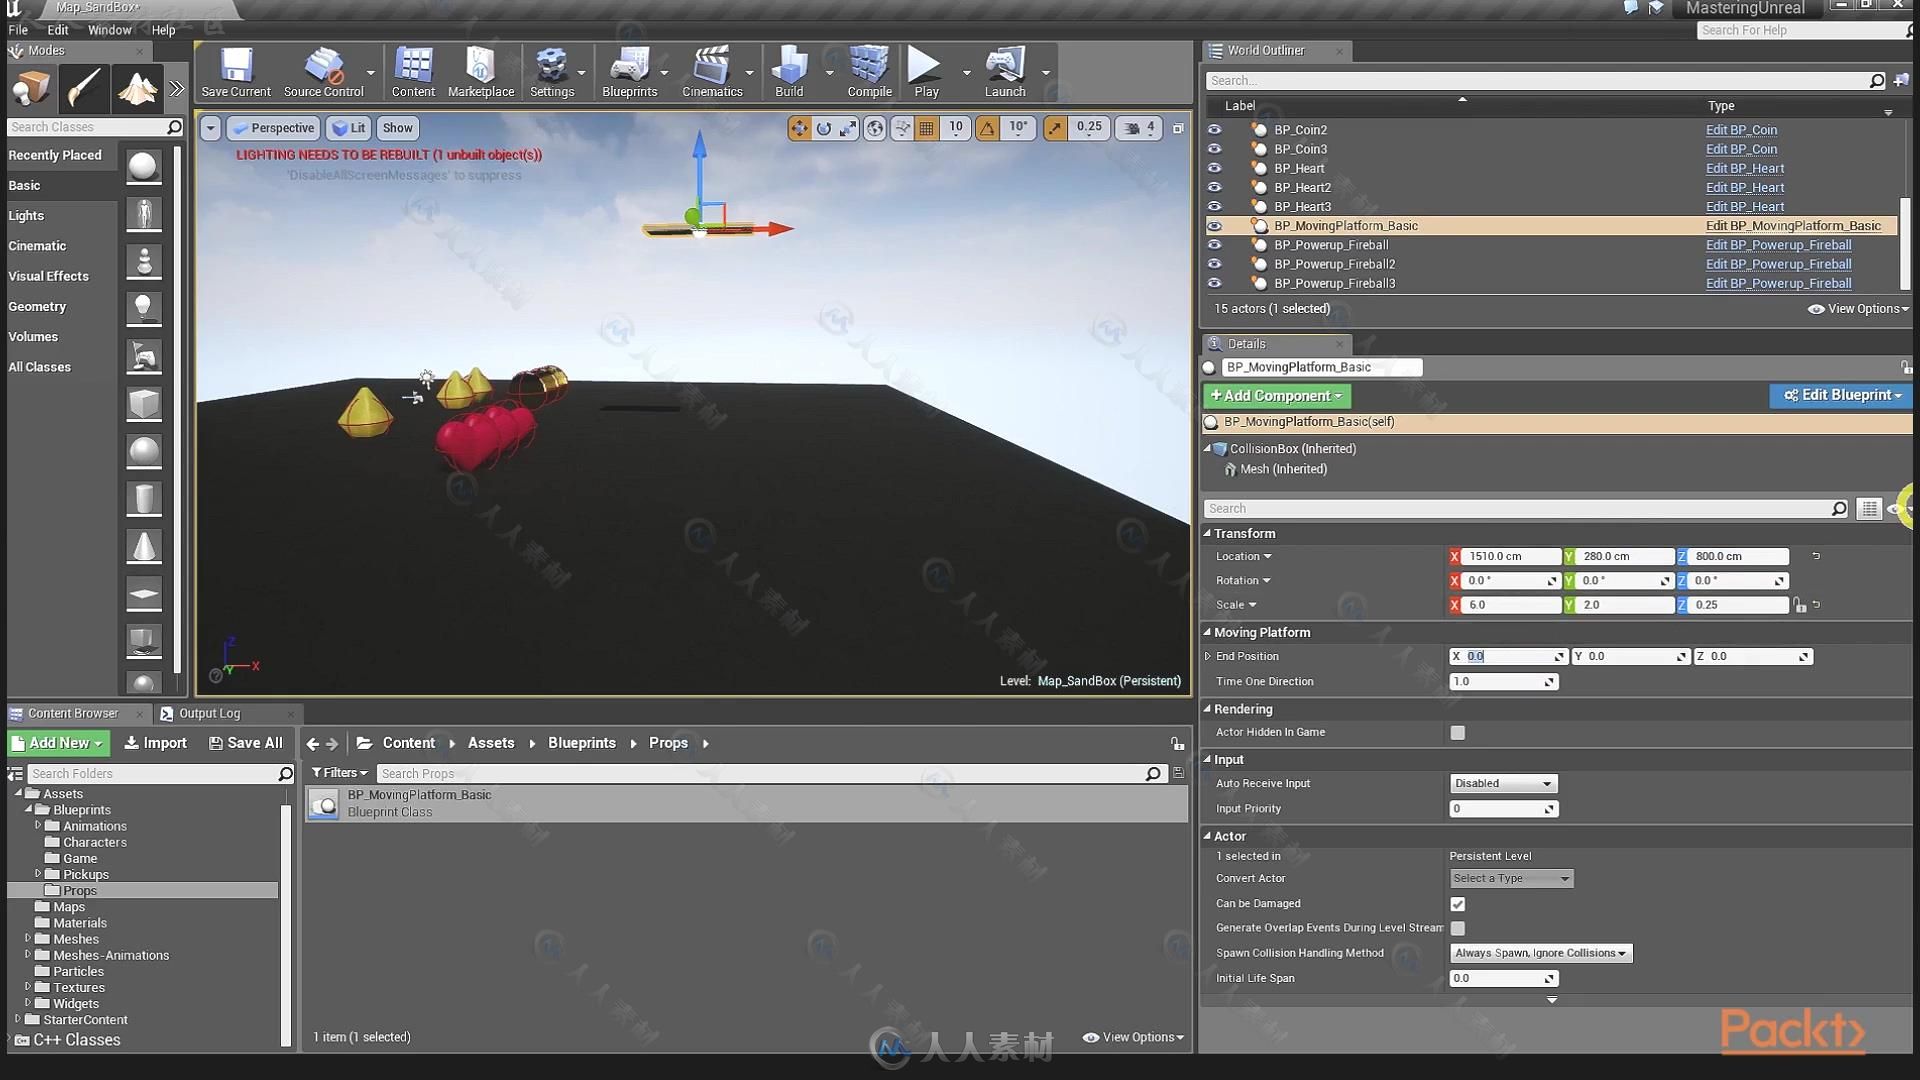Open the Spawn Collision Handling Method dropdown
Viewport: 1920px width, 1080px height.
[x=1536, y=952]
